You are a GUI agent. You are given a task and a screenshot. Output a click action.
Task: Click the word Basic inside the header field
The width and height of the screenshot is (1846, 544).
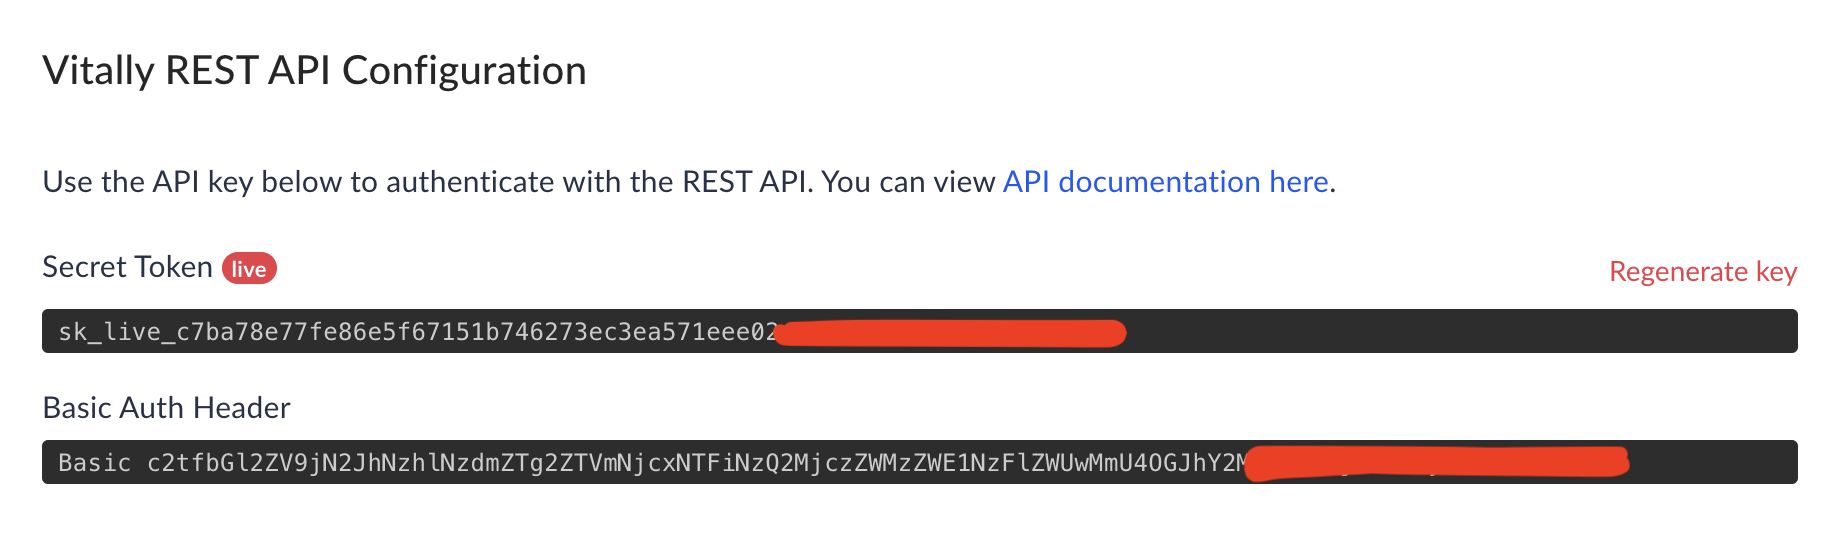click(x=94, y=463)
